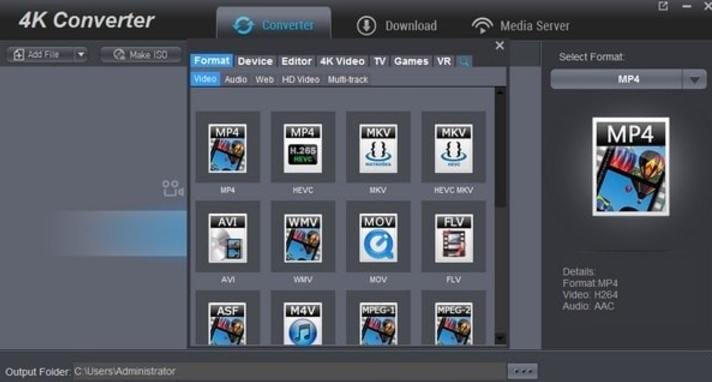Pick the M4V format icon
This screenshot has height=382, width=712.
303,323
